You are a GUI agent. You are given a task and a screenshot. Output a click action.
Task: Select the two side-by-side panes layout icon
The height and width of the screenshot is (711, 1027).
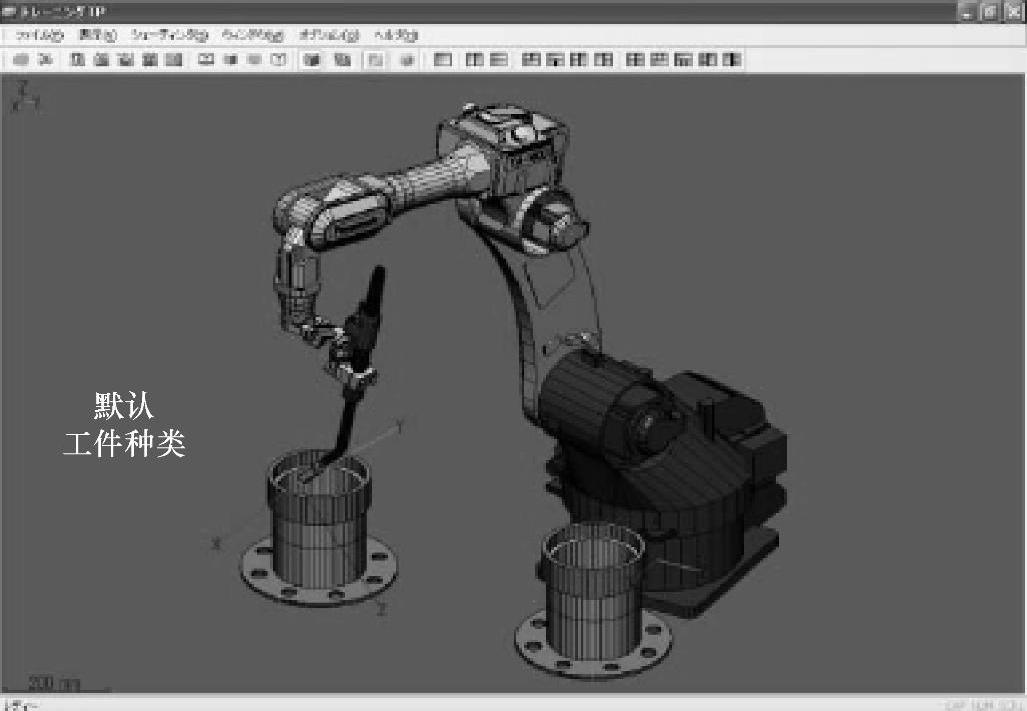click(x=475, y=60)
